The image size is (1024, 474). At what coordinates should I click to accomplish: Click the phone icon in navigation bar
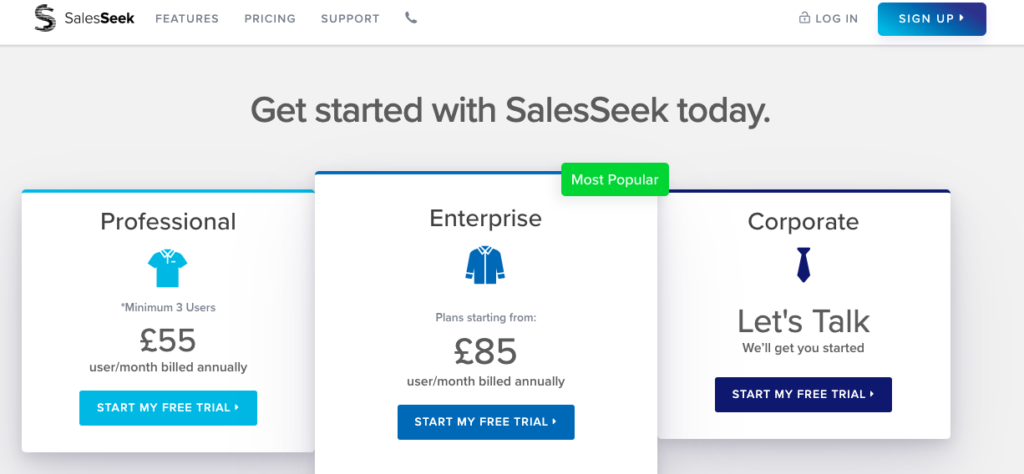click(411, 18)
